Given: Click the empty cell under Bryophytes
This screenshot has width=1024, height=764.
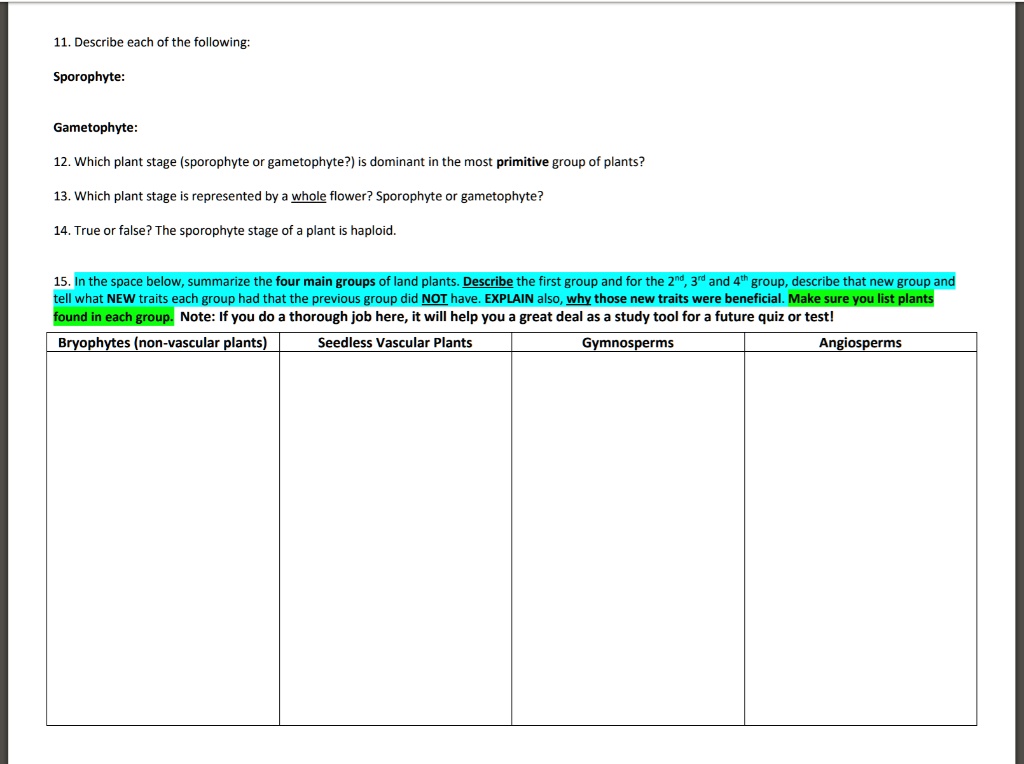Looking at the screenshot, I should [x=163, y=538].
